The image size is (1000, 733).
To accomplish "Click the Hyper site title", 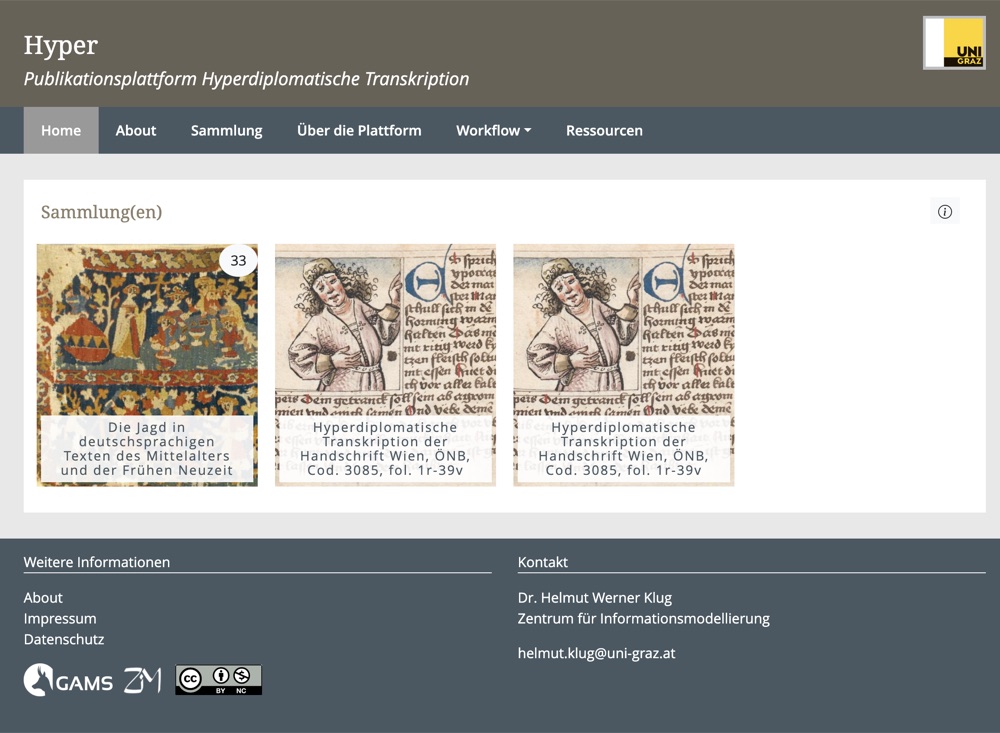I will pos(61,45).
